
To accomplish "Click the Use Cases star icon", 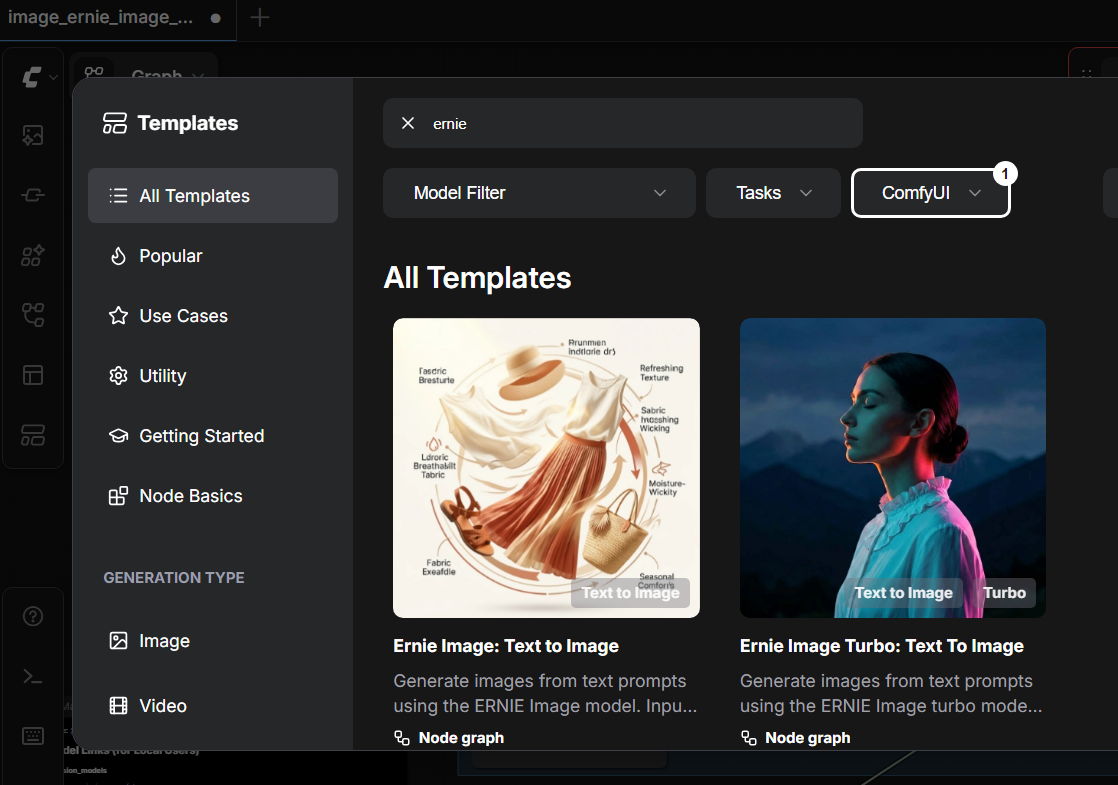I will (x=118, y=315).
